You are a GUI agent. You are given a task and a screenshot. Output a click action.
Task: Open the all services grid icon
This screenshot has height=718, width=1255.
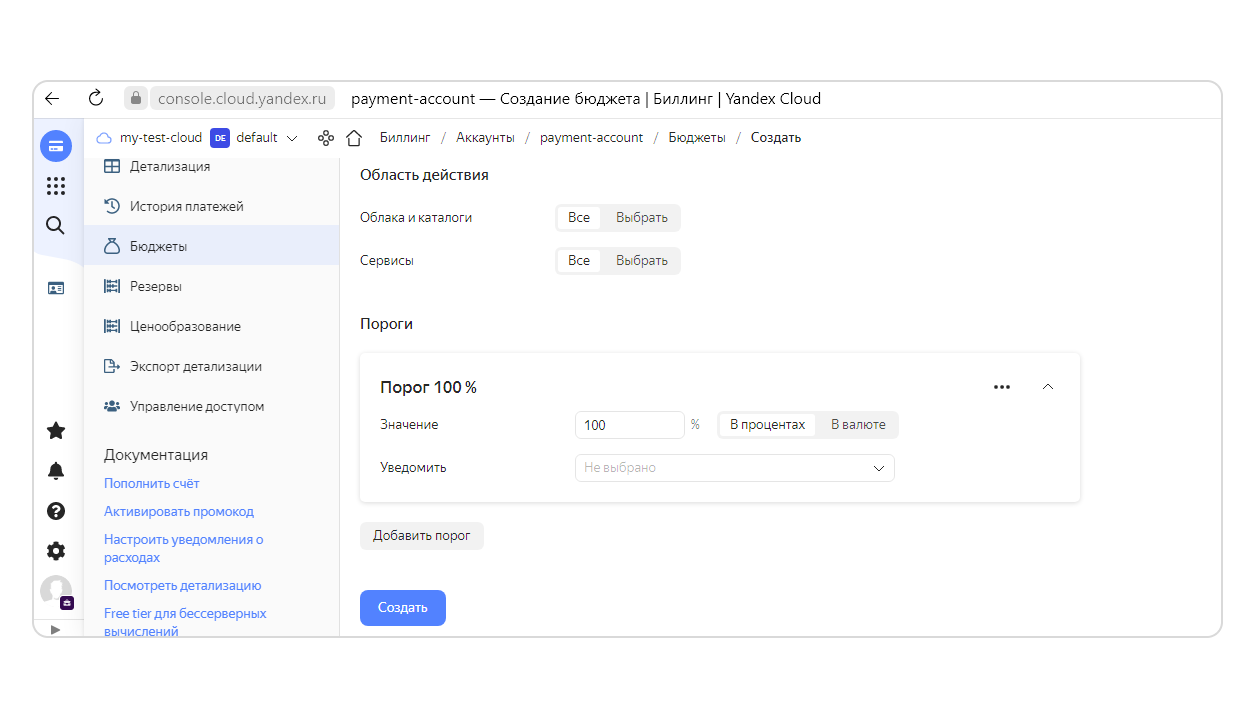point(56,186)
